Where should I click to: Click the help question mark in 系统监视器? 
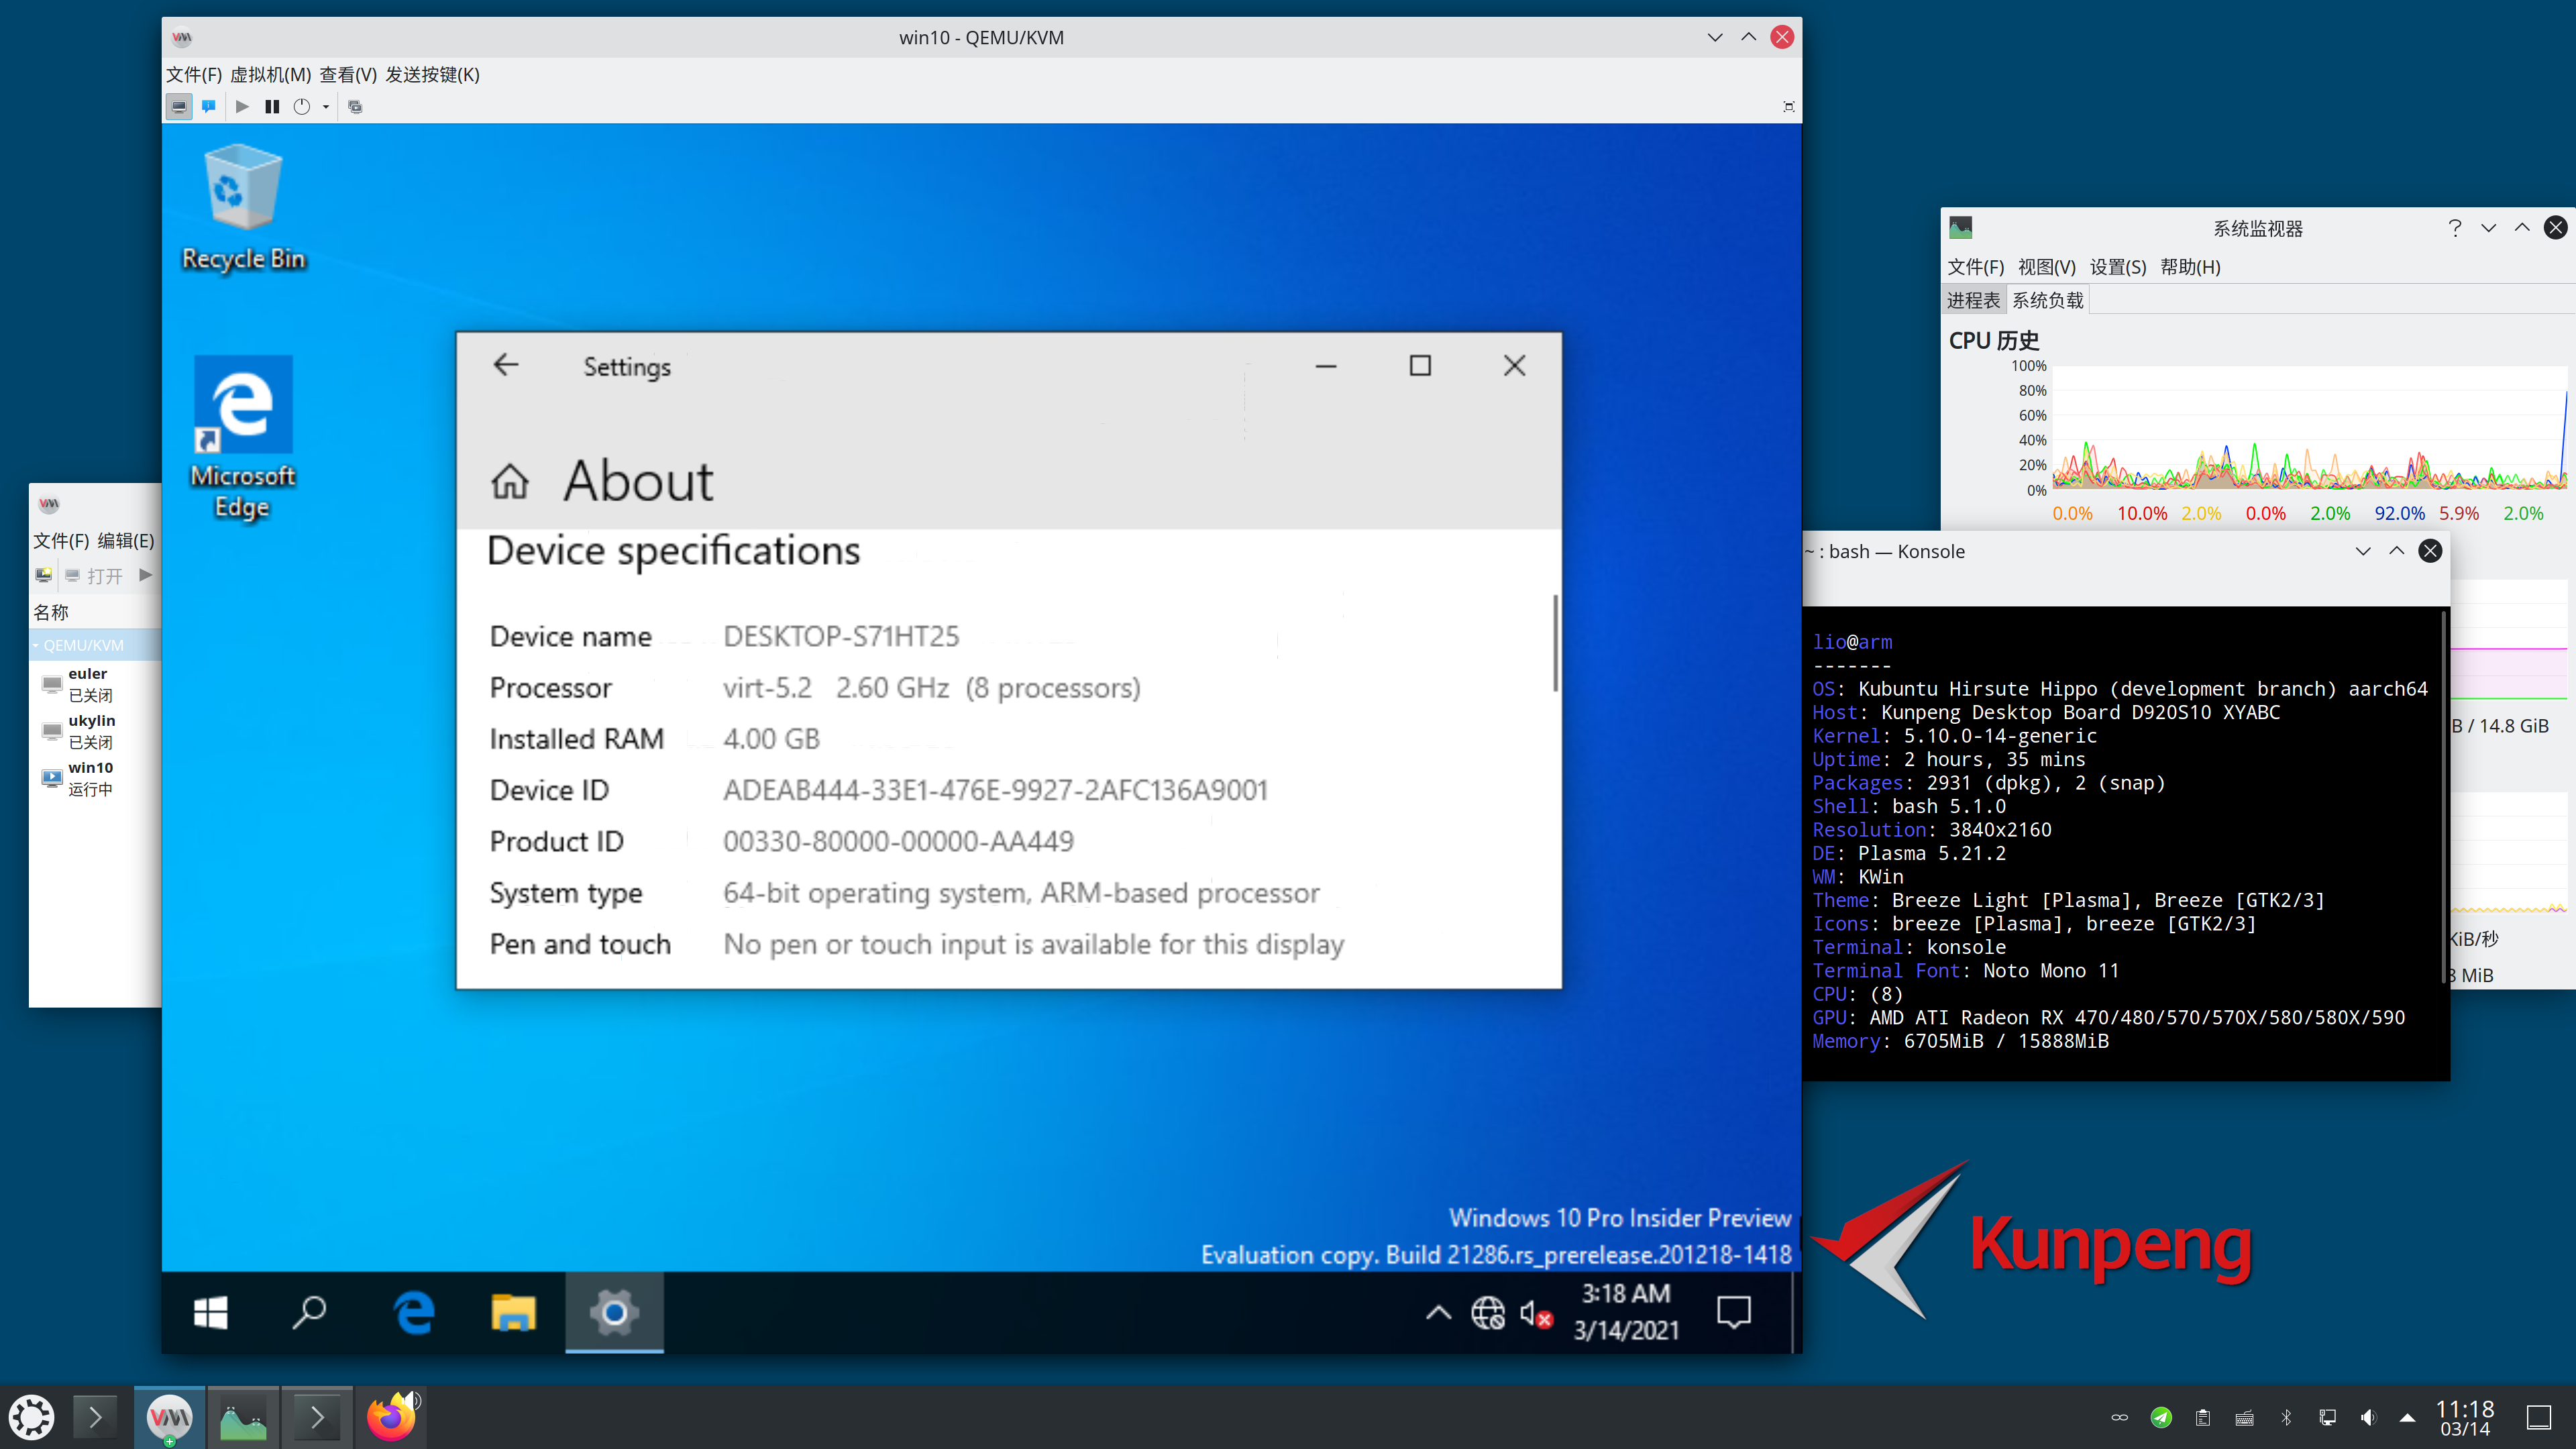tap(2454, 228)
